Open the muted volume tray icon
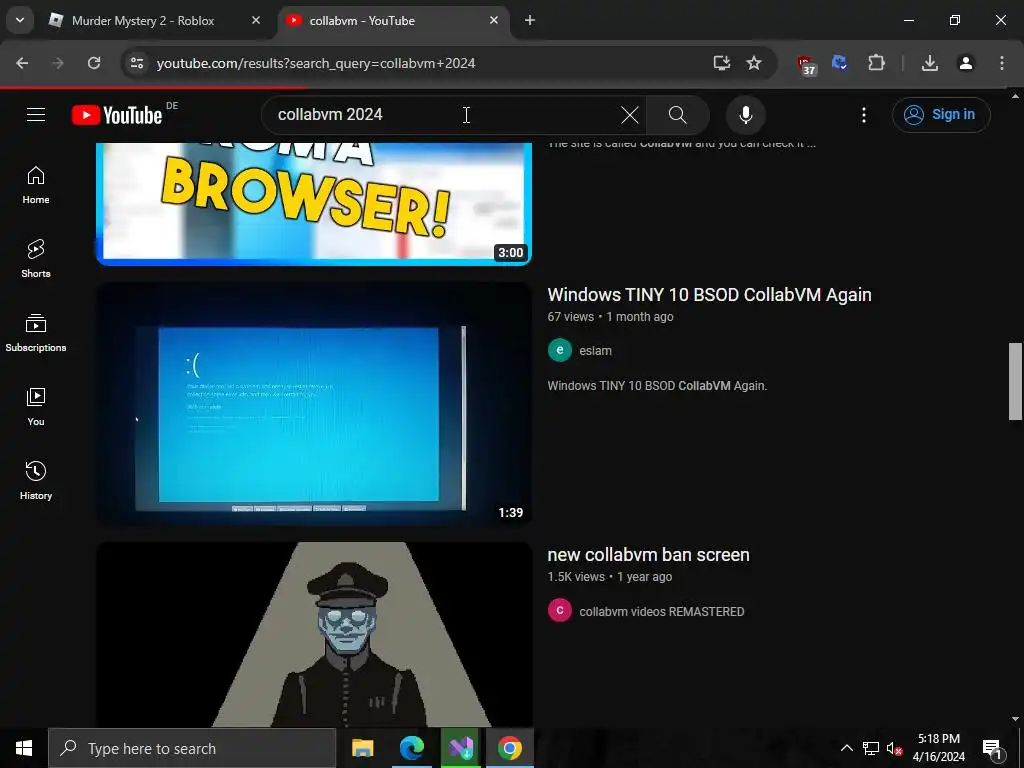1024x768 pixels. click(894, 748)
